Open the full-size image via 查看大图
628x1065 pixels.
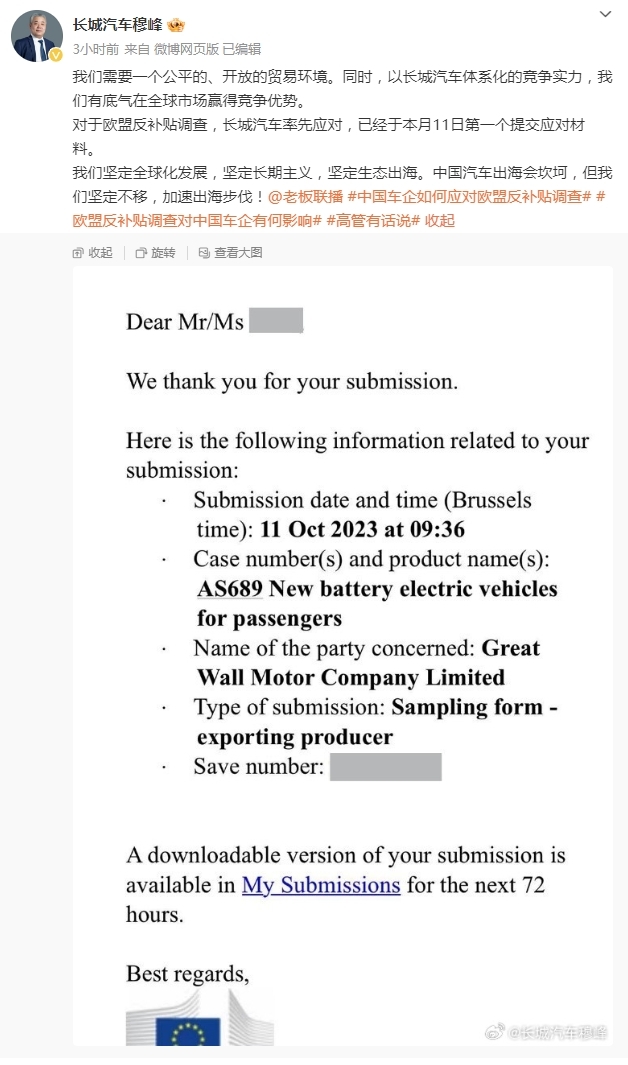click(230, 253)
